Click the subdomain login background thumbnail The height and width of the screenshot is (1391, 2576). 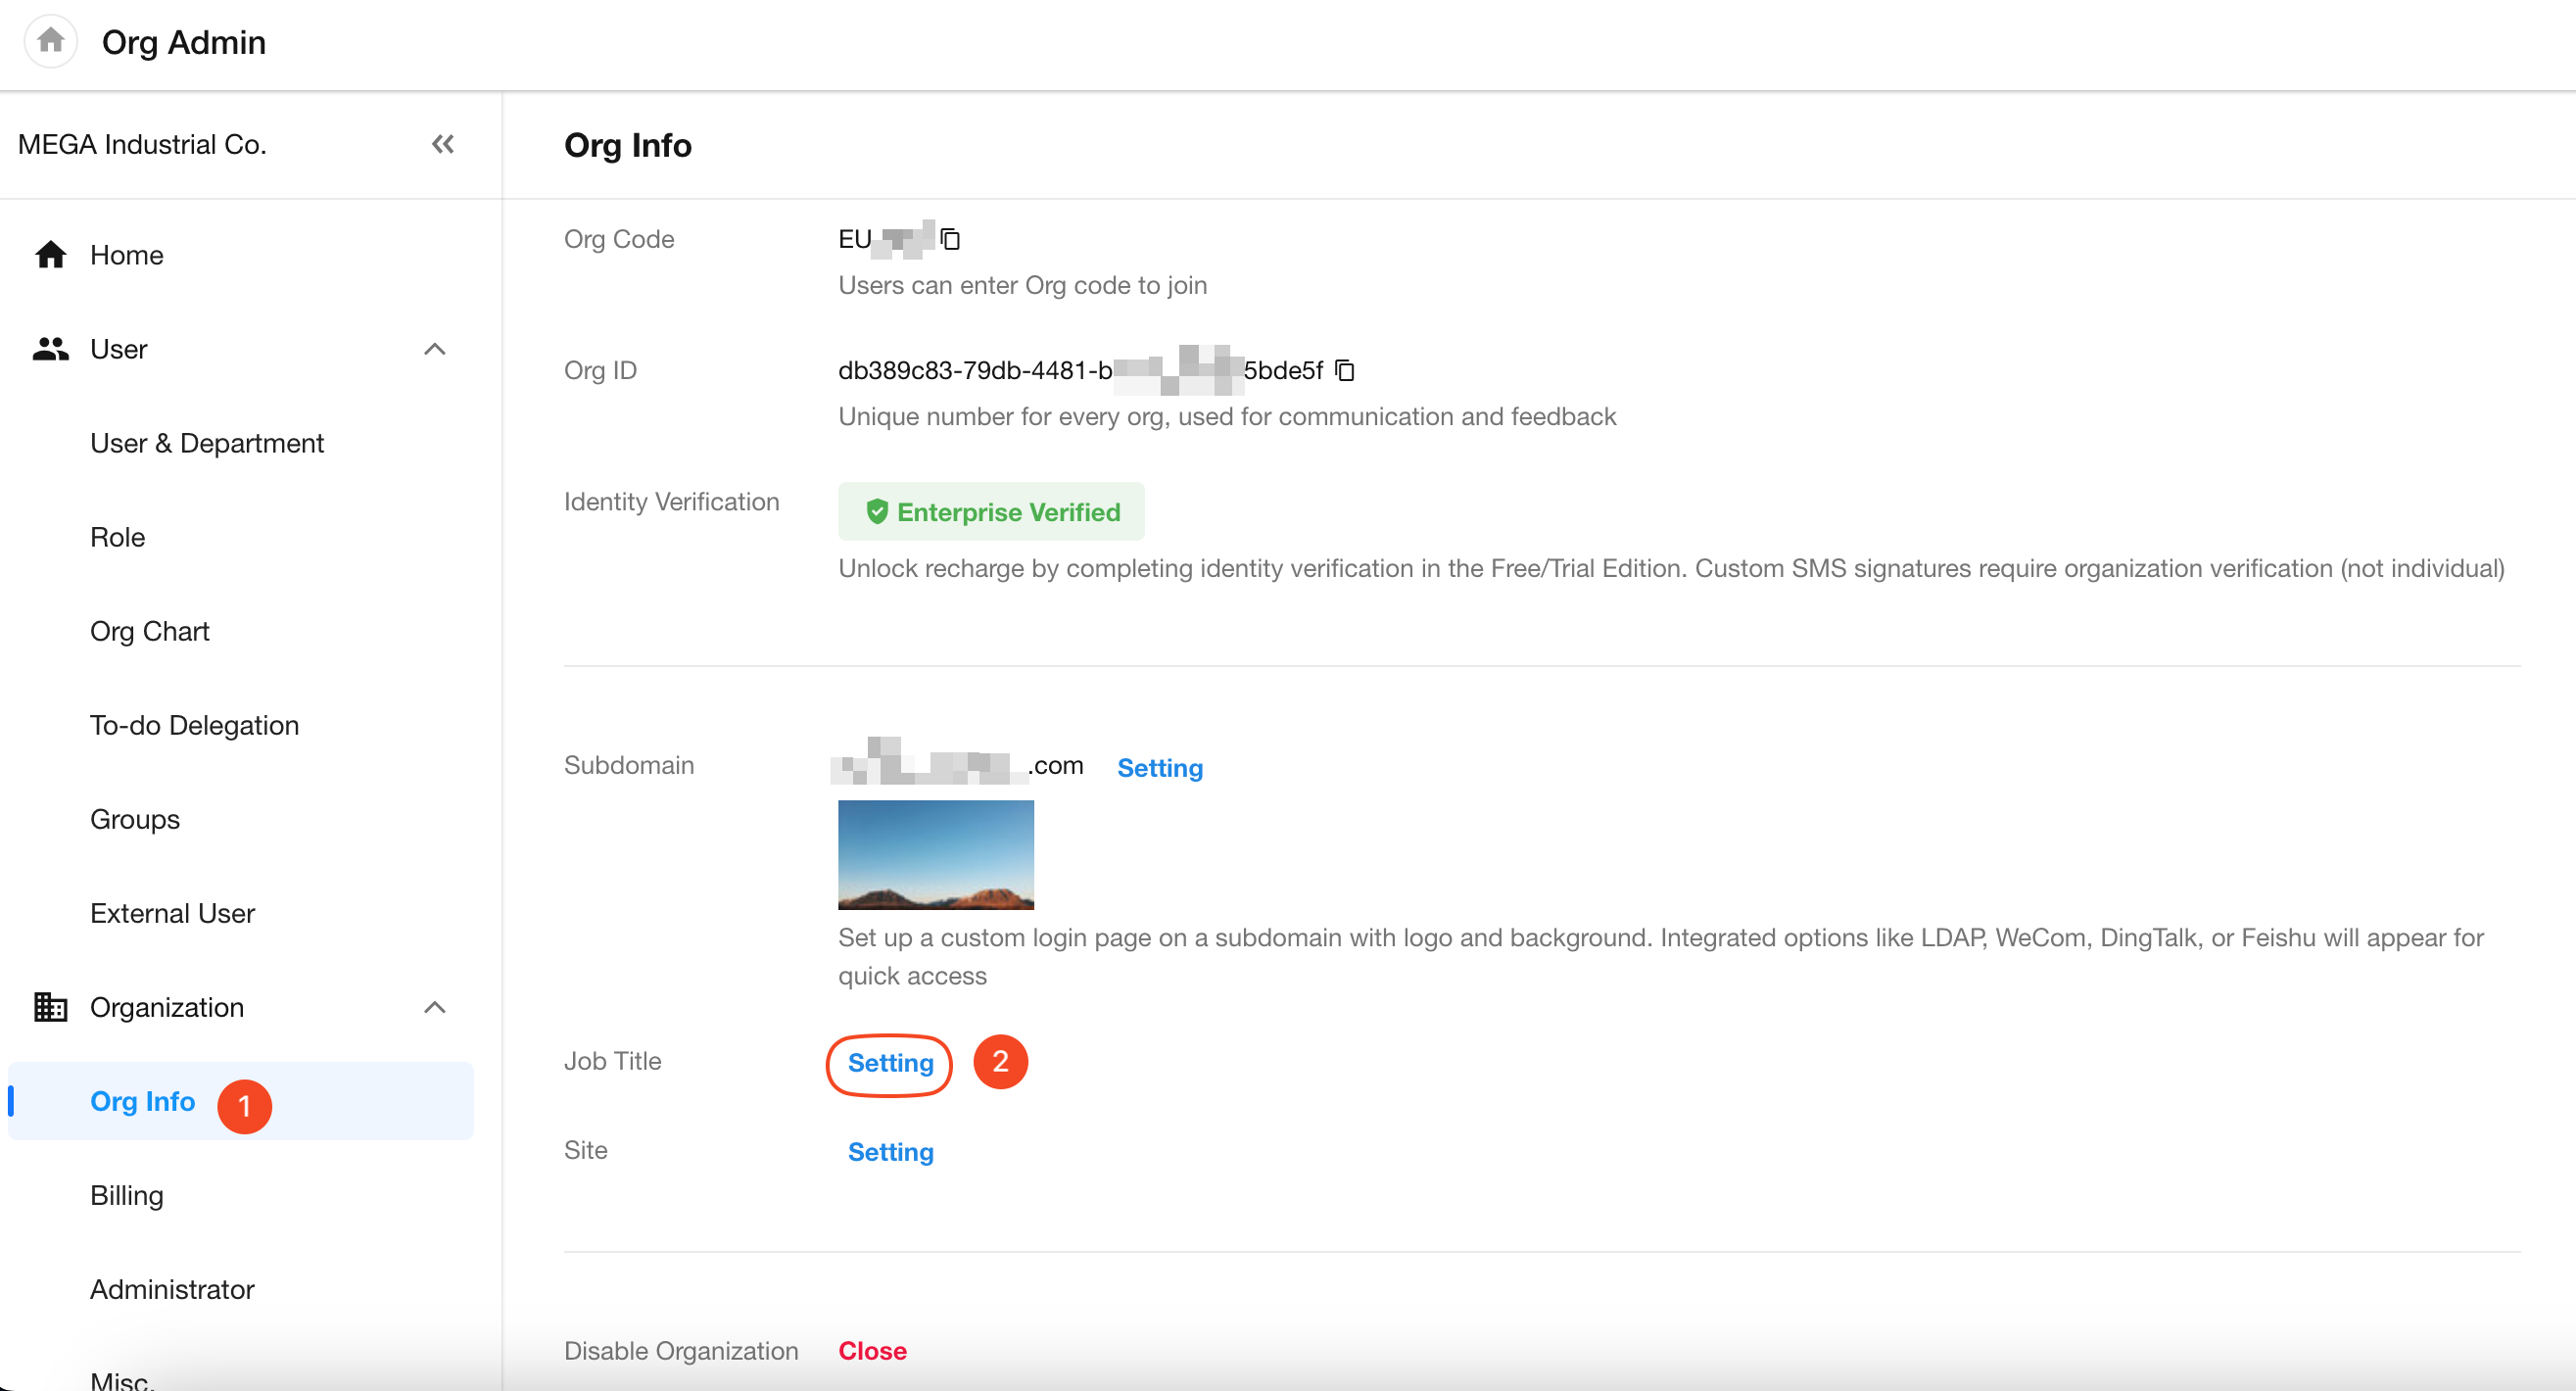click(936, 855)
